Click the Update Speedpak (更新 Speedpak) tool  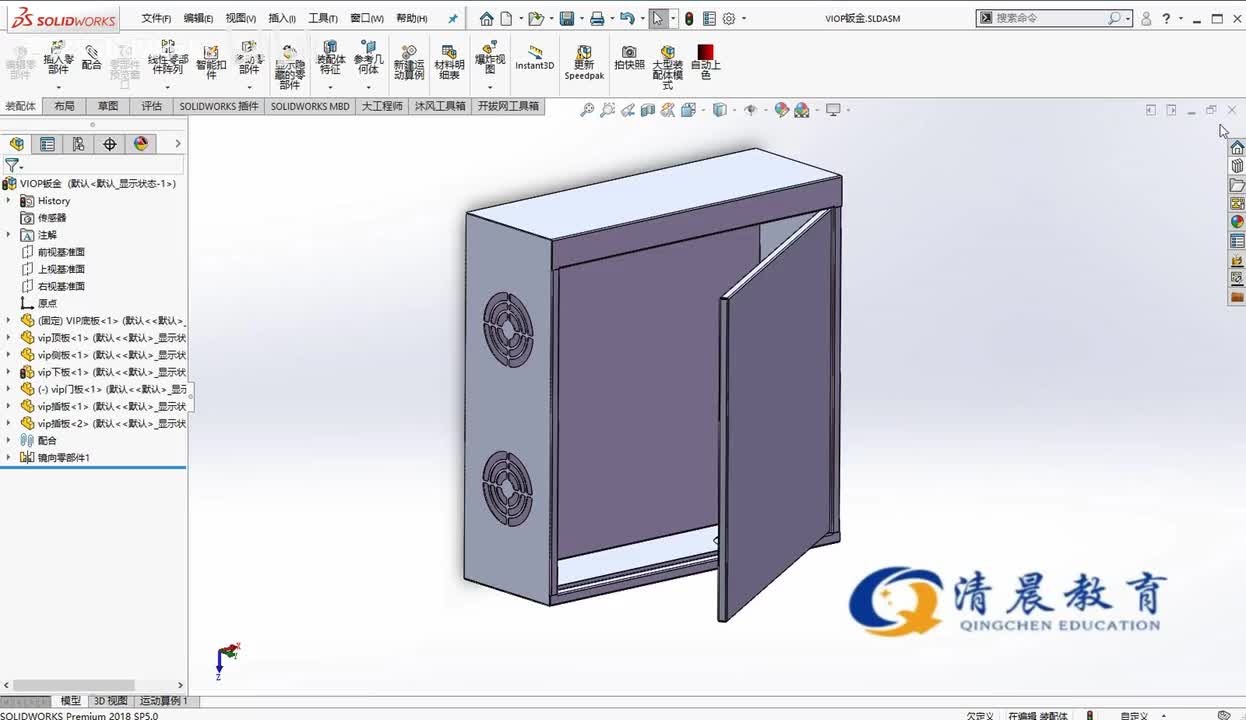(x=584, y=62)
